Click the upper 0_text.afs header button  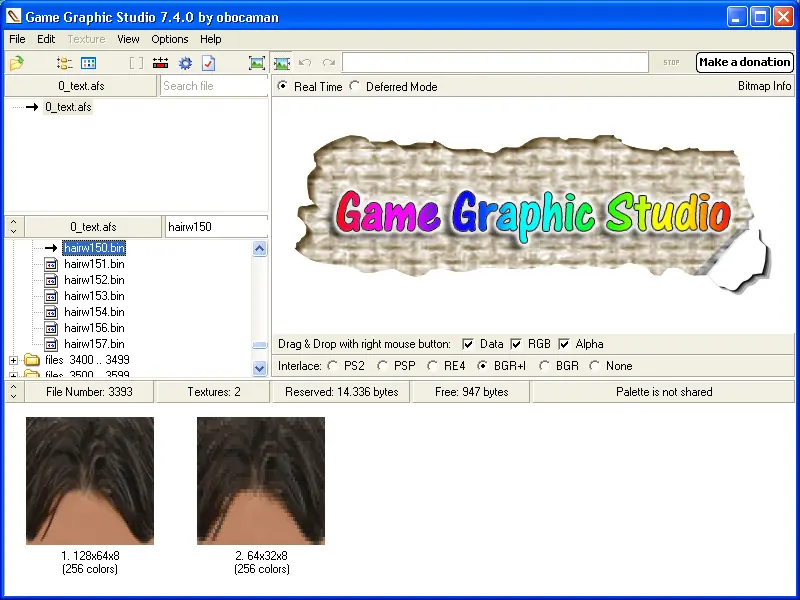tap(81, 86)
